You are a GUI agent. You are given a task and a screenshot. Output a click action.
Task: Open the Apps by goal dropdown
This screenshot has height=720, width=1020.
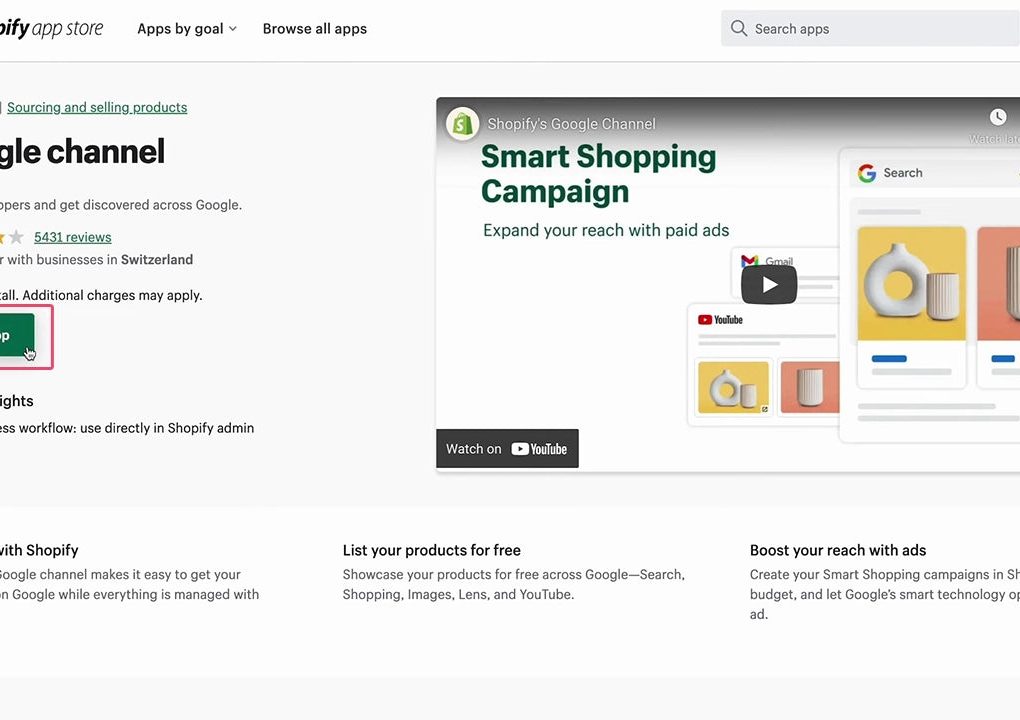[187, 29]
